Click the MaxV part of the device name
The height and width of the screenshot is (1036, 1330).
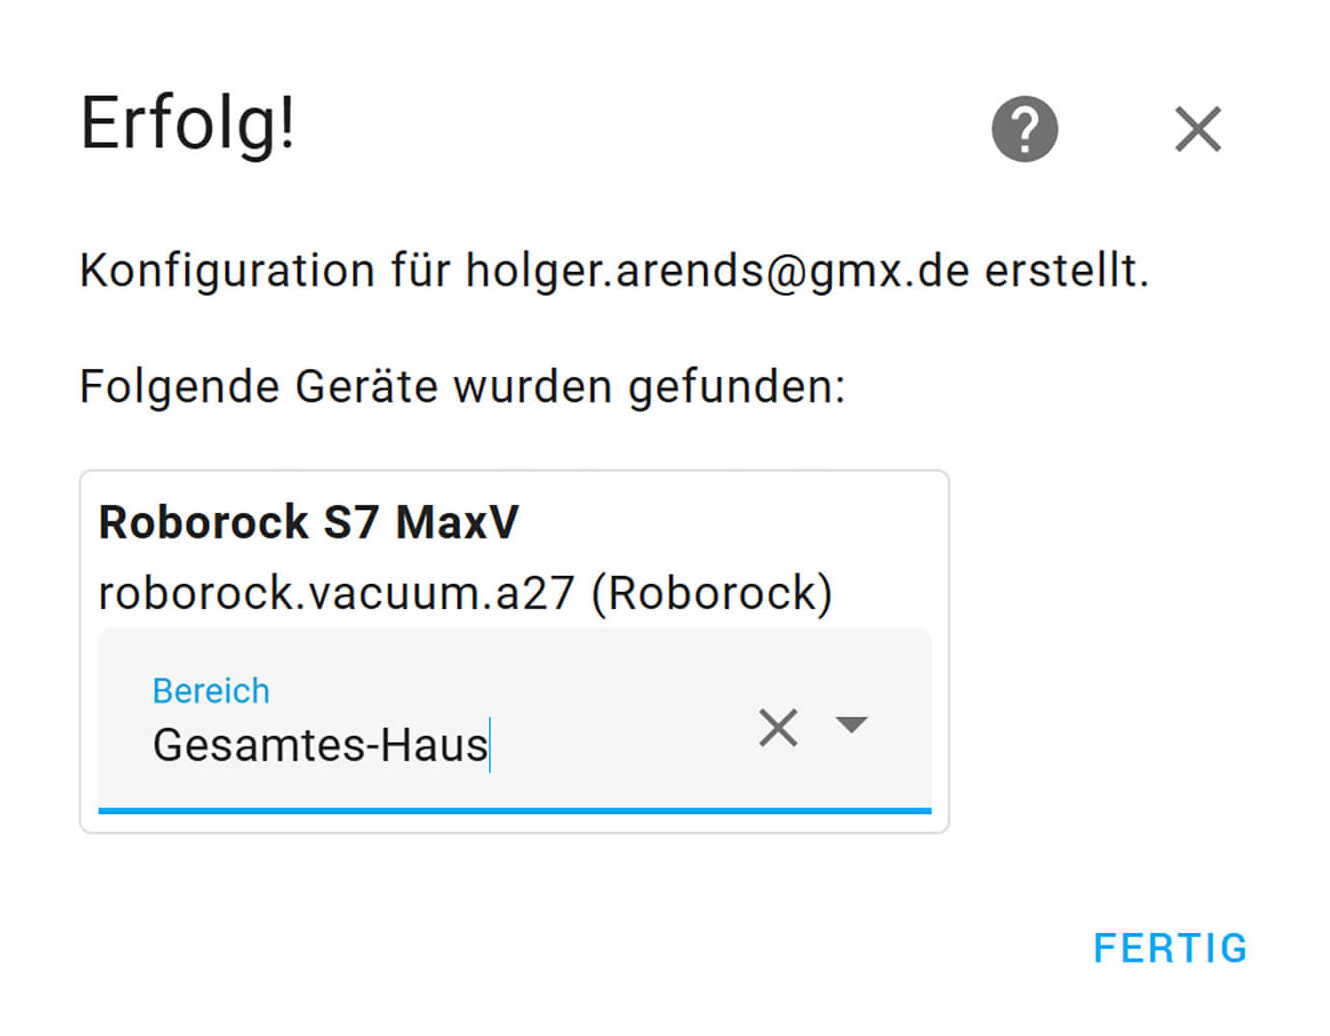[x=457, y=522]
